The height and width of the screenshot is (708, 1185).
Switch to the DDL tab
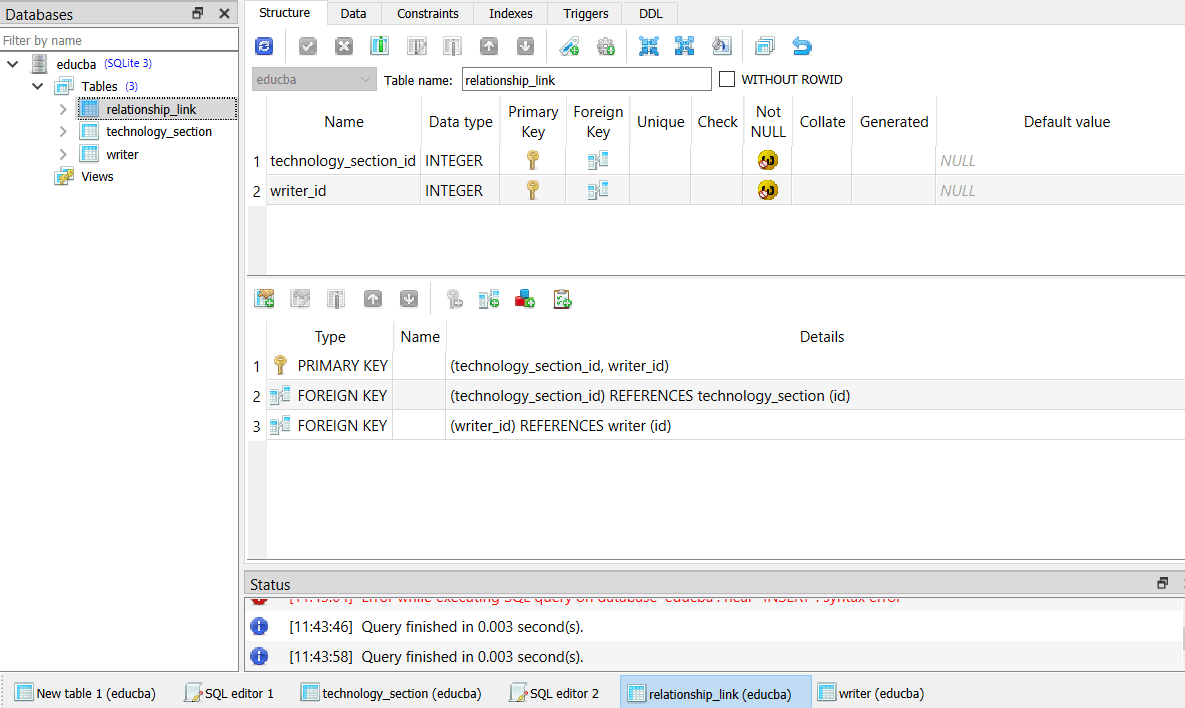click(x=650, y=13)
